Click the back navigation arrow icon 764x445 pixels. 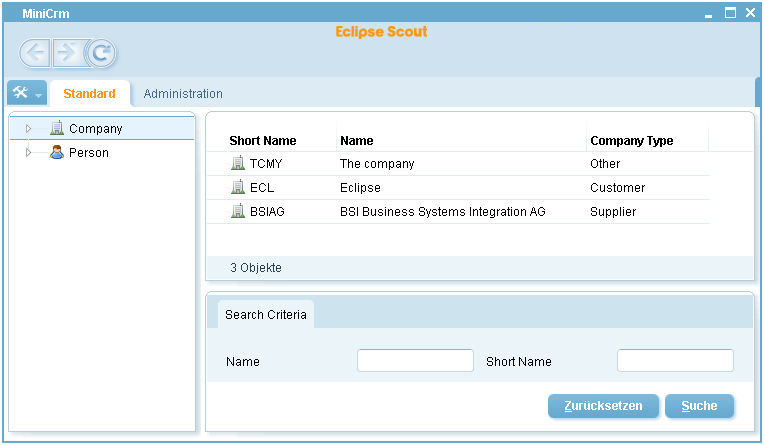click(35, 53)
